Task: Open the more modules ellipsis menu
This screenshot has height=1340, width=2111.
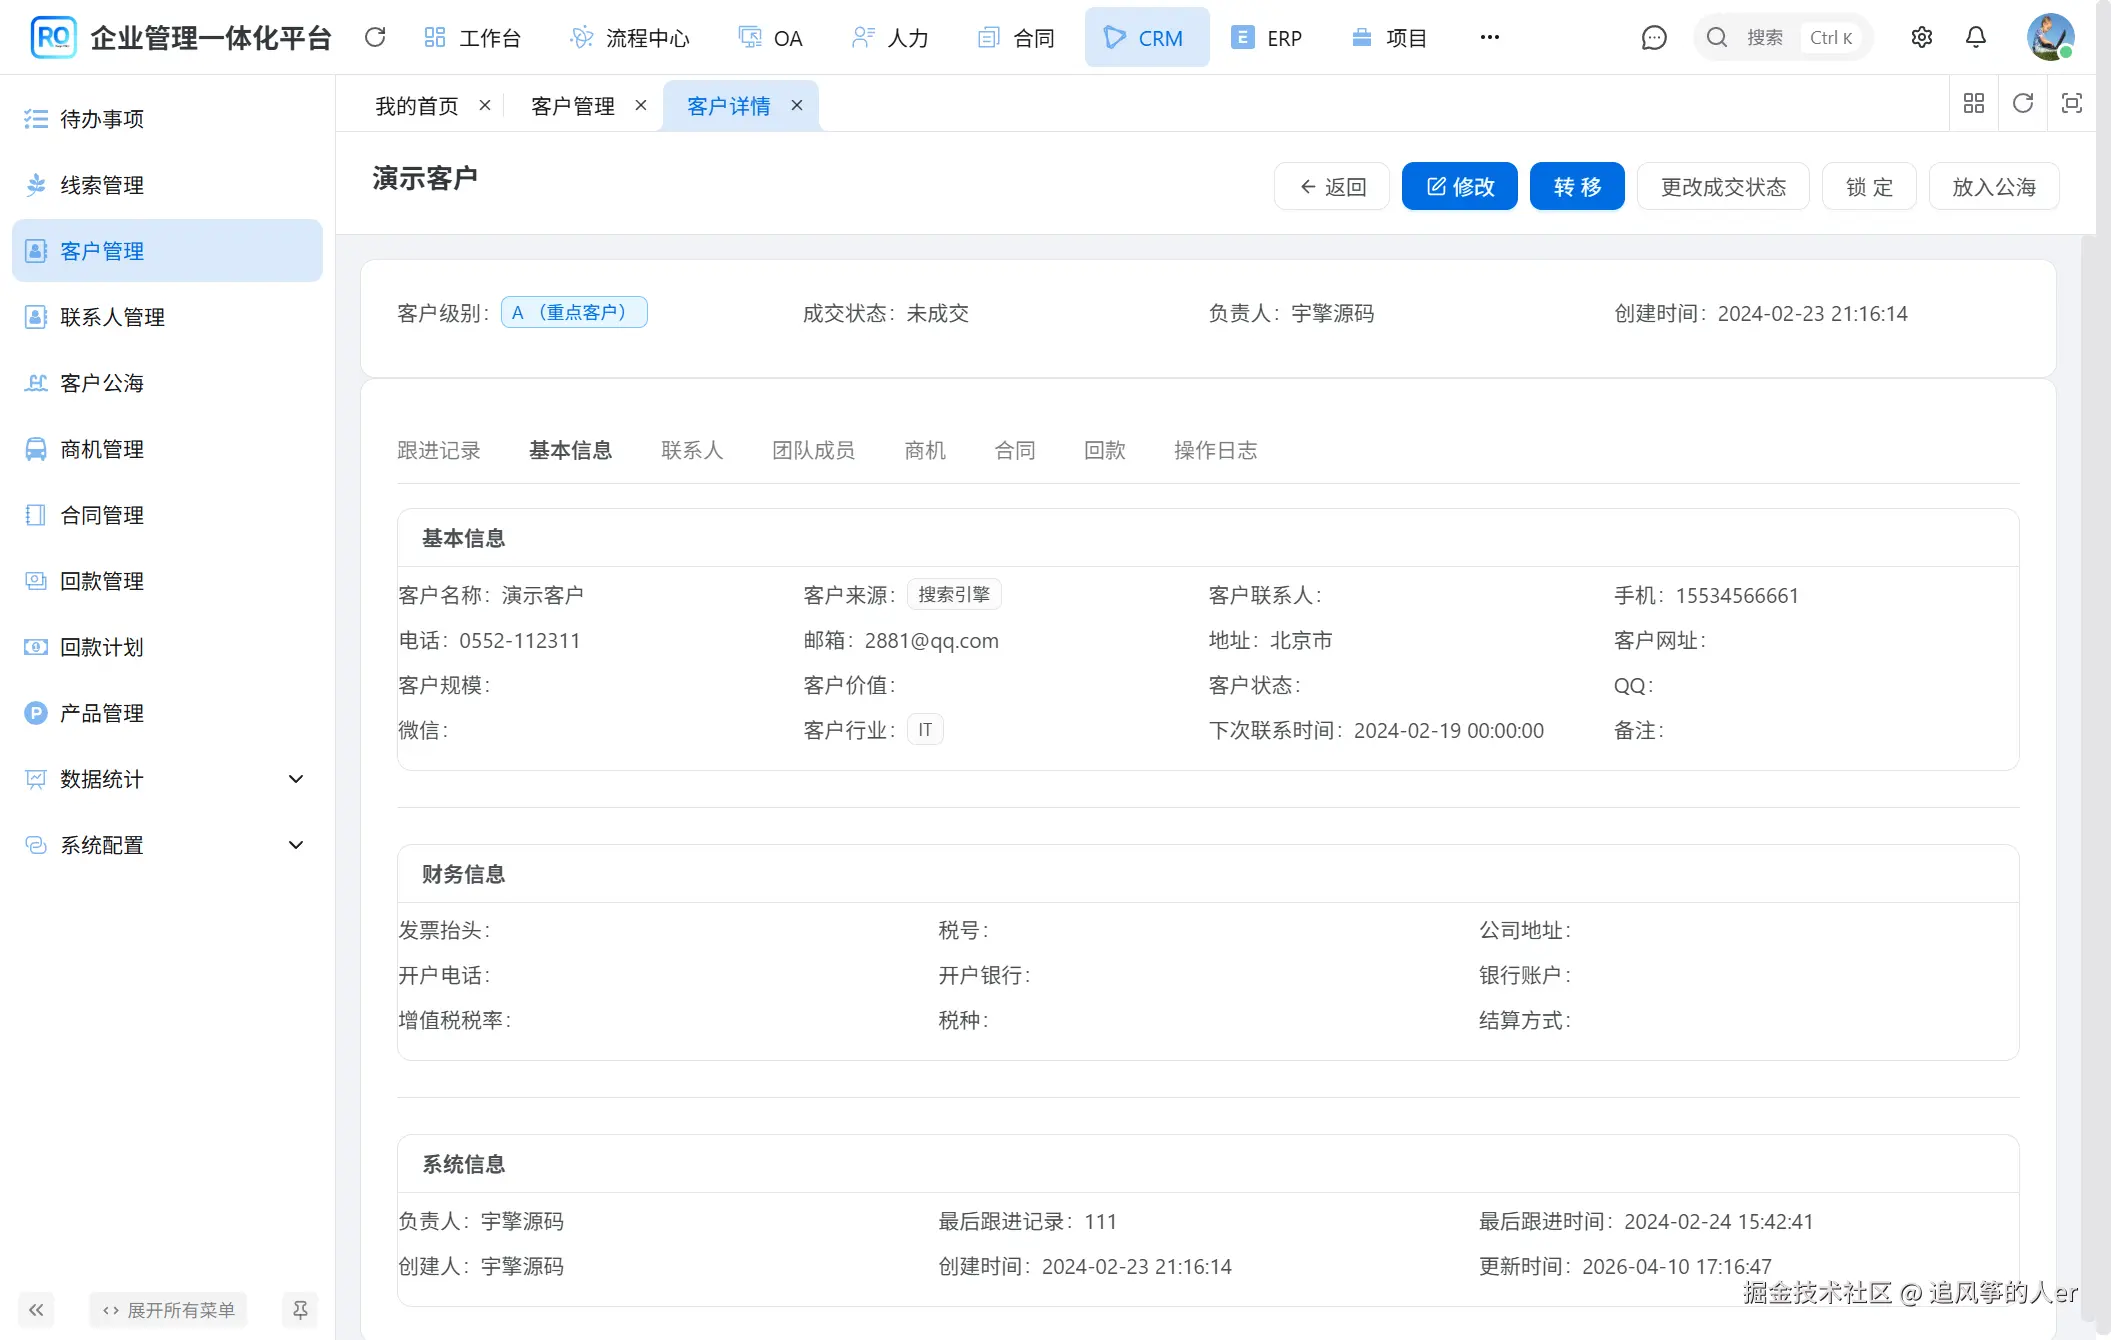Action: pos(1489,37)
